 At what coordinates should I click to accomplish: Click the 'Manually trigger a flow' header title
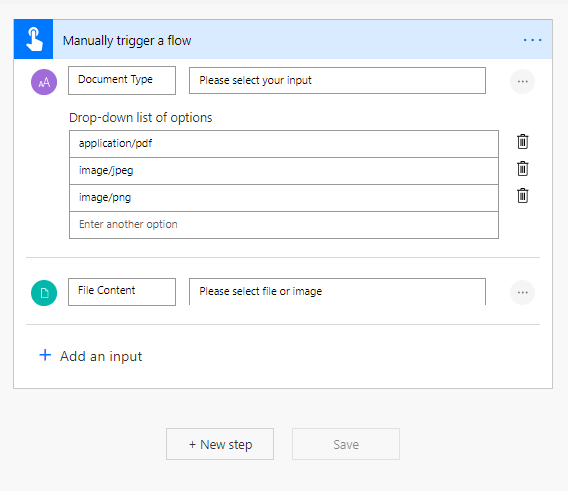click(x=127, y=41)
